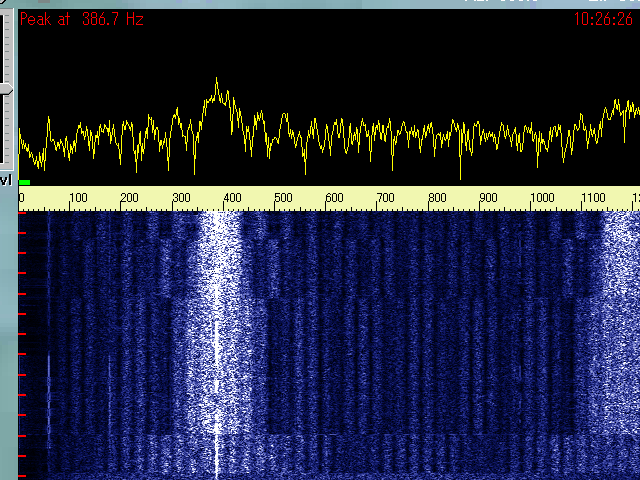Click the 700 Hz frequency scale label
This screenshot has width=640, height=480.
pos(386,198)
